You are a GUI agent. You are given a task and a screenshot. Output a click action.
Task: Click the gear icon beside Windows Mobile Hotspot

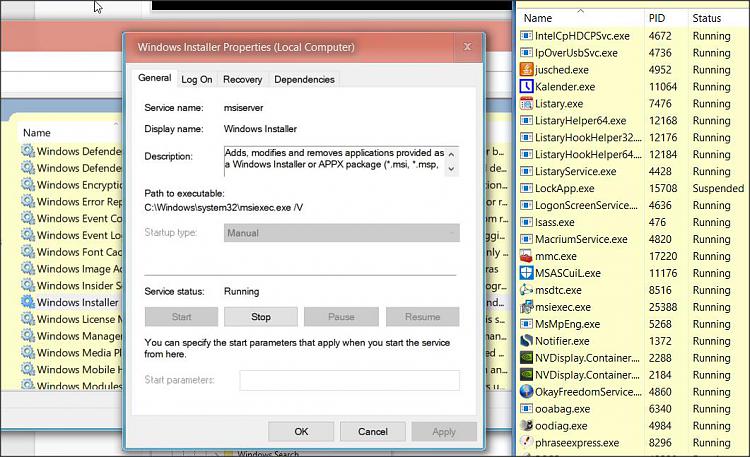tap(28, 369)
